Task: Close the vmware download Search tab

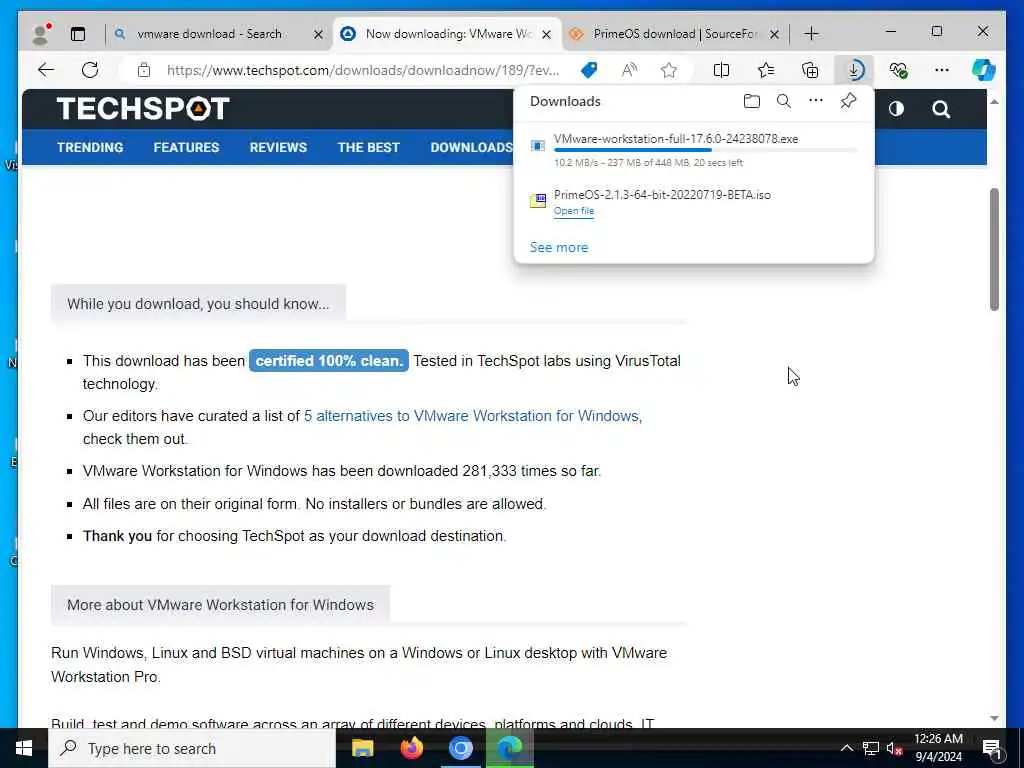Action: (318, 35)
